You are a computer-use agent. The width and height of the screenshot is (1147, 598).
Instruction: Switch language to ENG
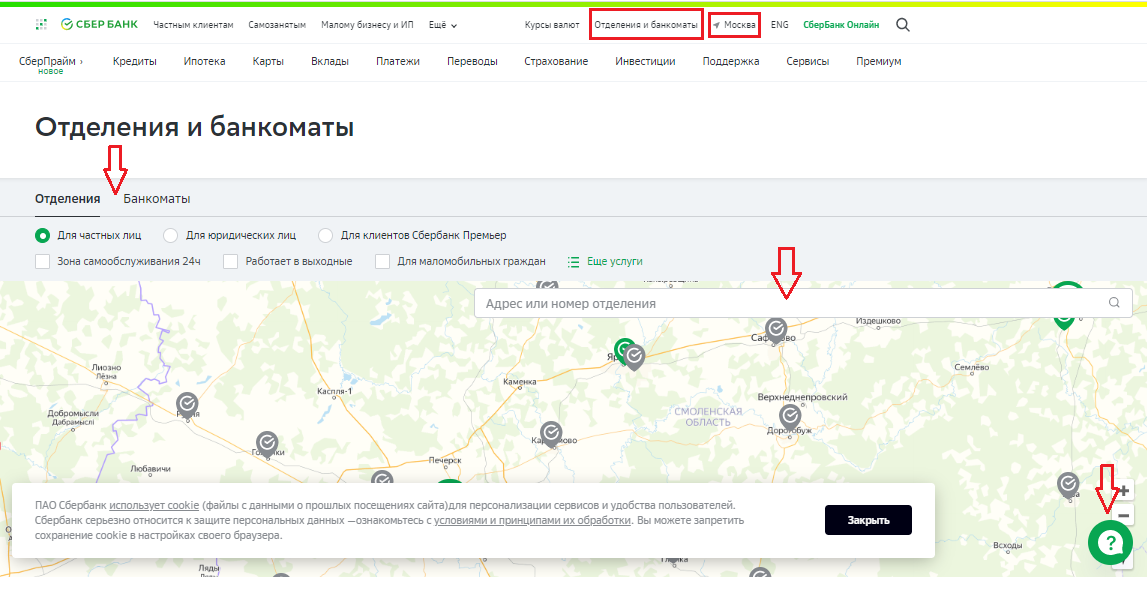coord(780,25)
